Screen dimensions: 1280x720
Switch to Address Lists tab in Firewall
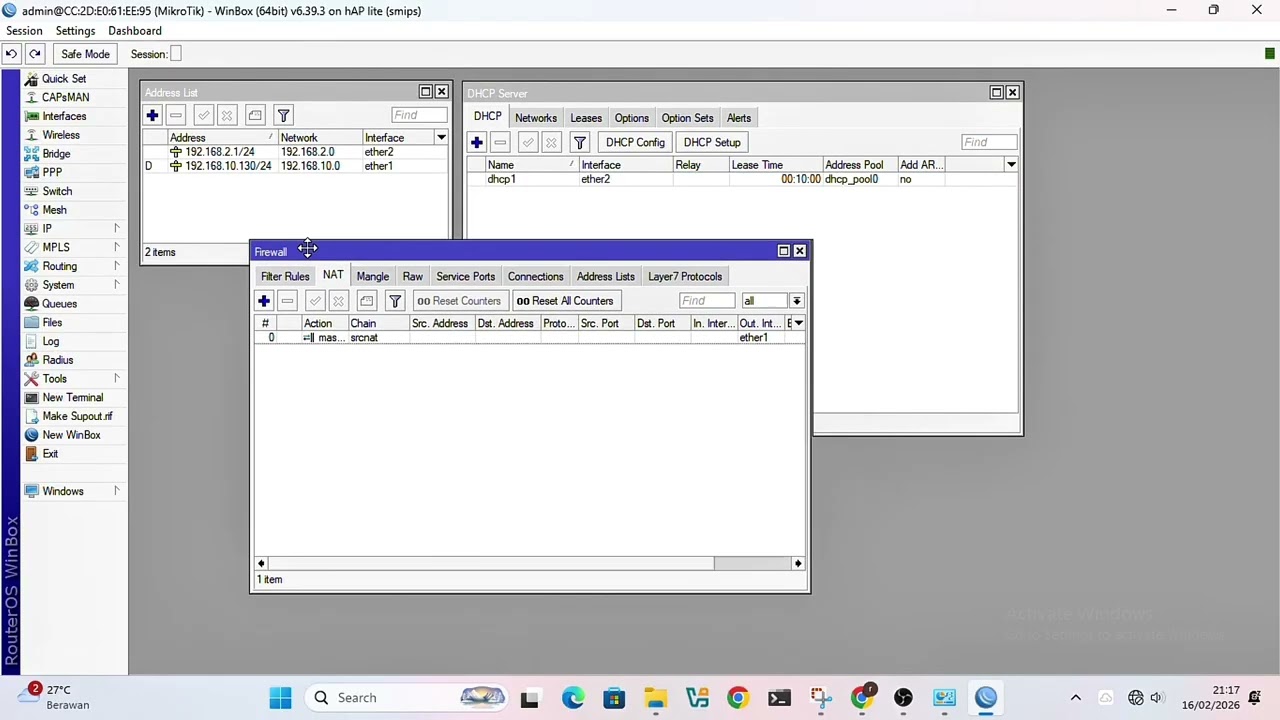605,277
